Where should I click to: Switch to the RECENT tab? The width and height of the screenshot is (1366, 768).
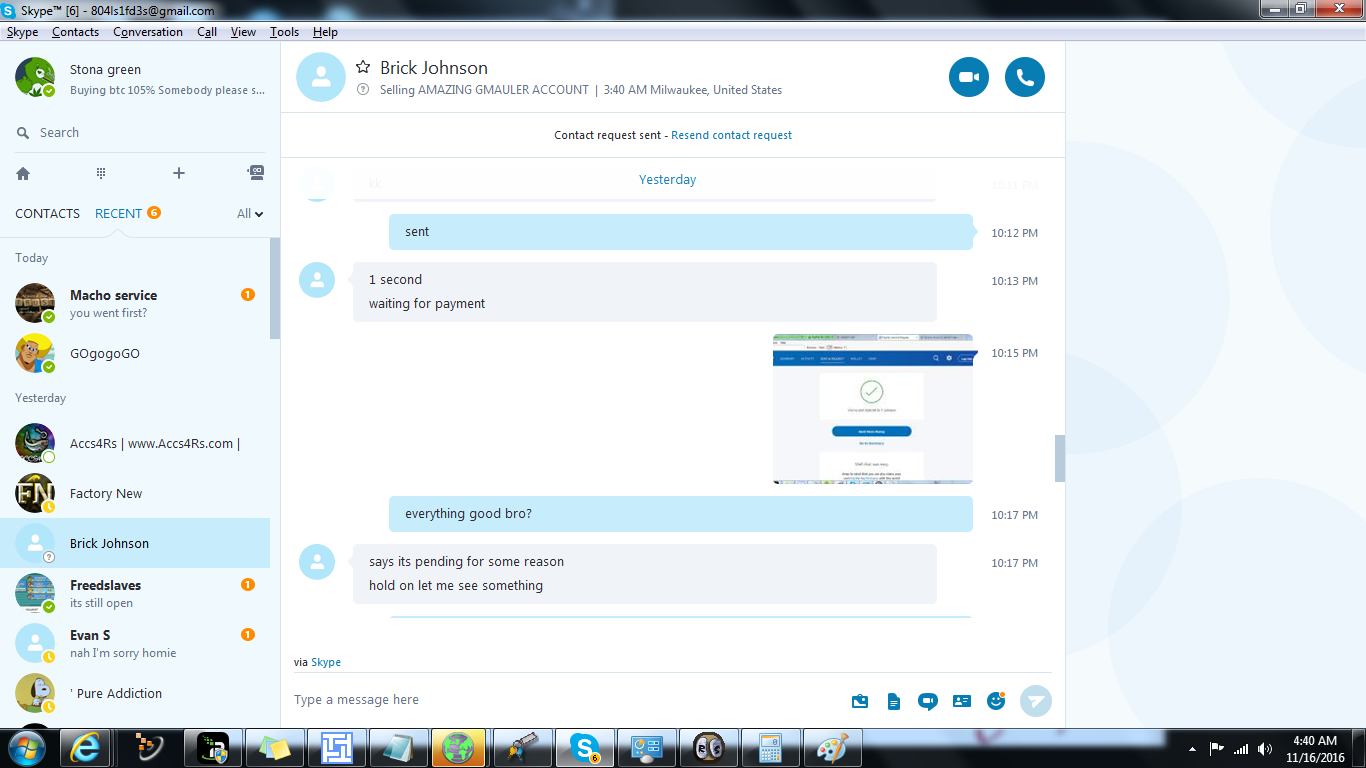118,213
